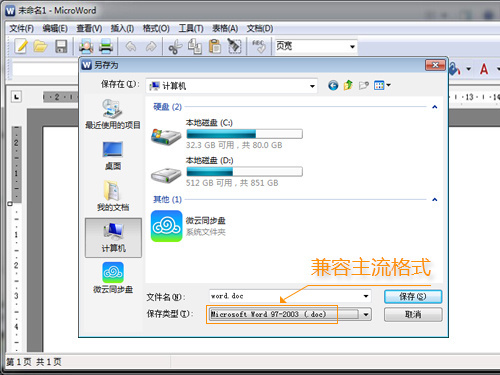Open the Format menu
Screen dimensions: 500x375
point(156,29)
